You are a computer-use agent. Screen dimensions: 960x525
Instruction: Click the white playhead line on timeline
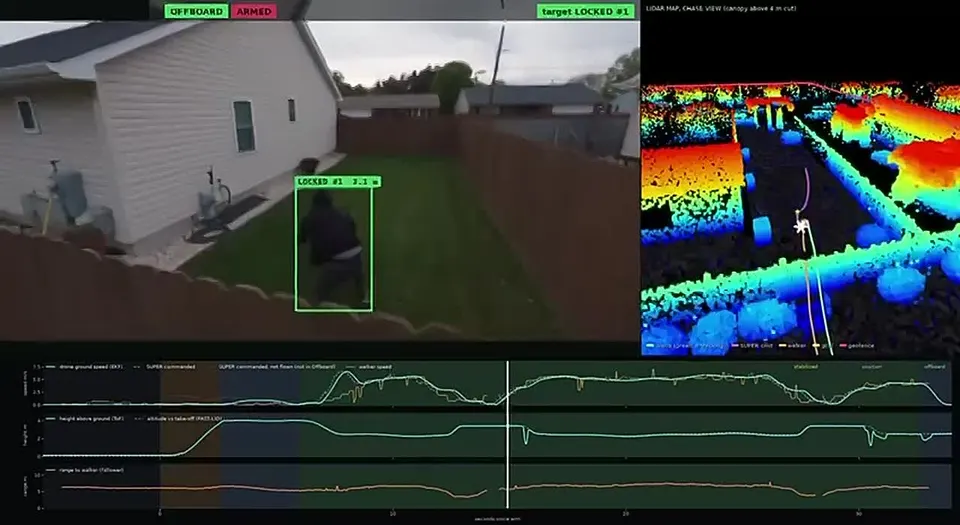[508, 434]
